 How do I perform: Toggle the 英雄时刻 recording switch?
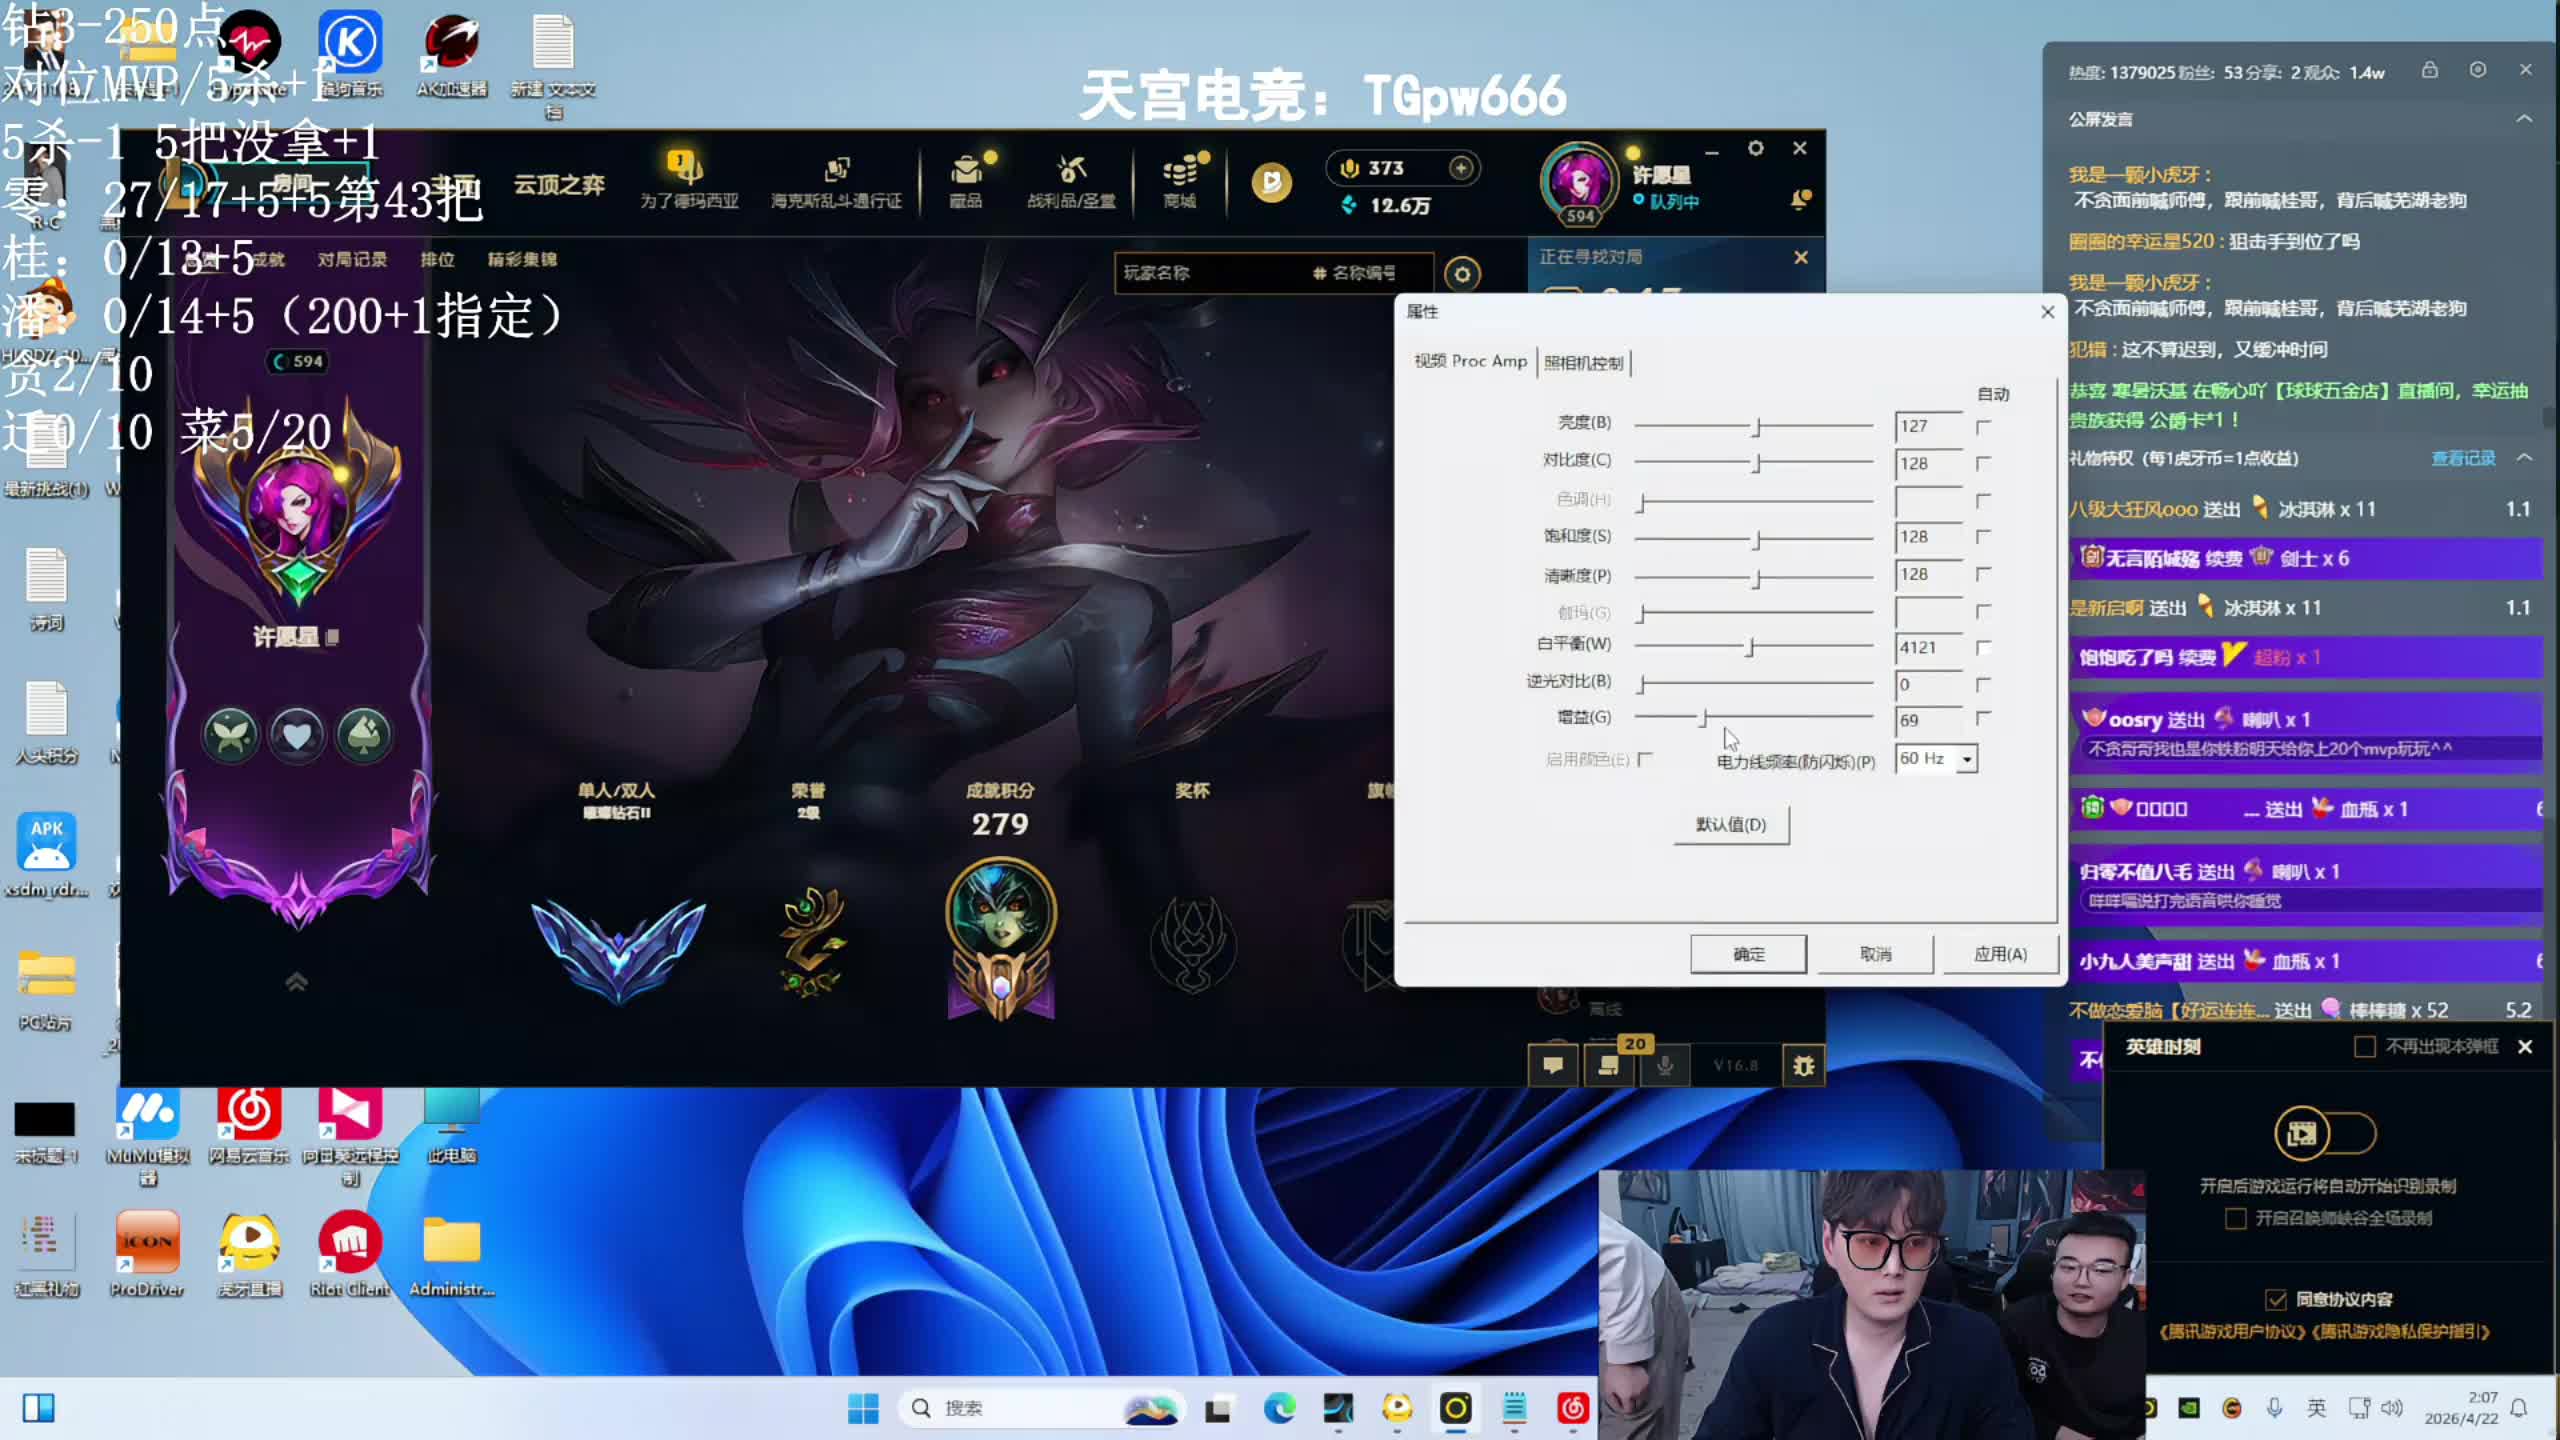tap(2324, 1133)
